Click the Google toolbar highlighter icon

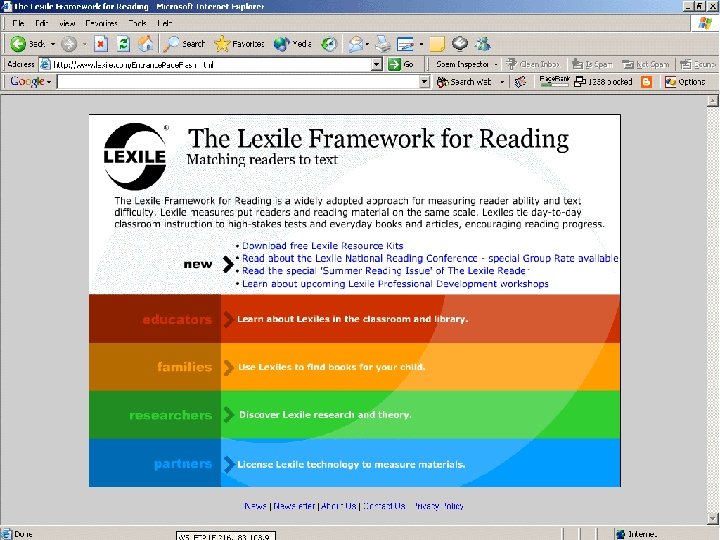[520, 82]
